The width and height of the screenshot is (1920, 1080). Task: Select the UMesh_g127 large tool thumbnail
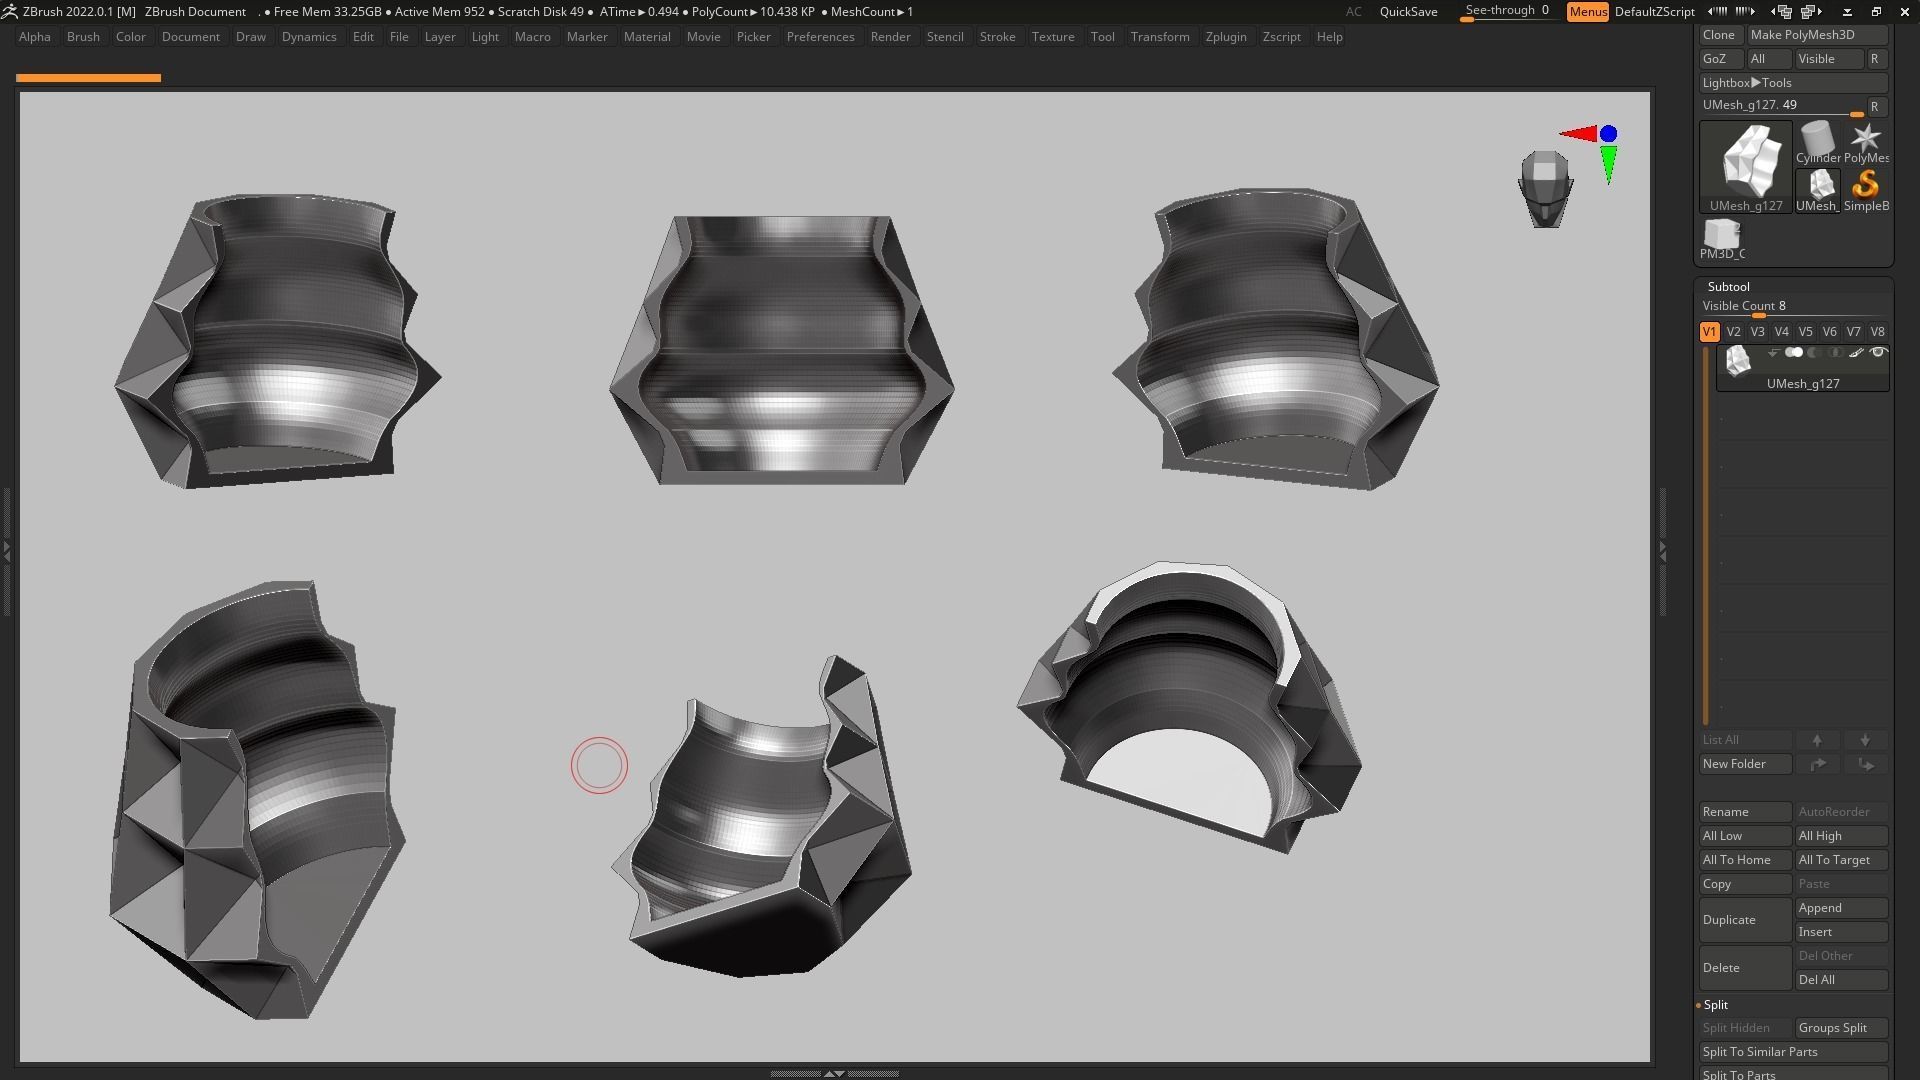coord(1746,167)
